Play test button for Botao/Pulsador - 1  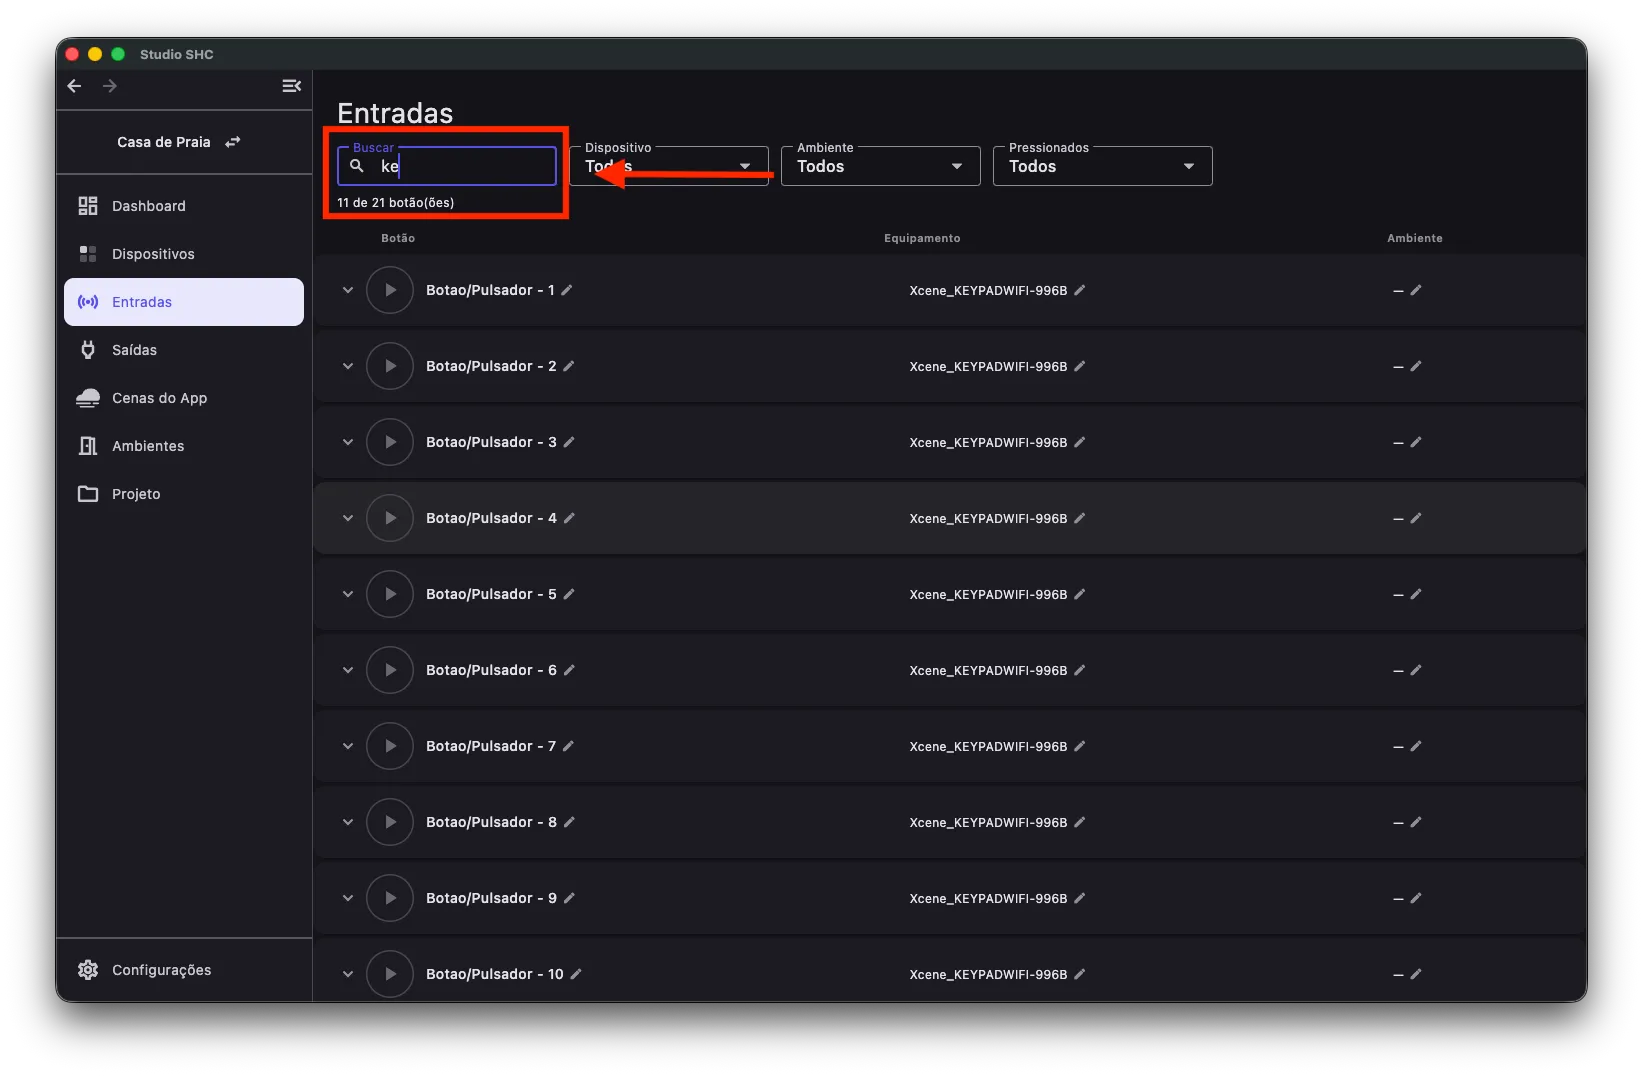[x=390, y=290]
